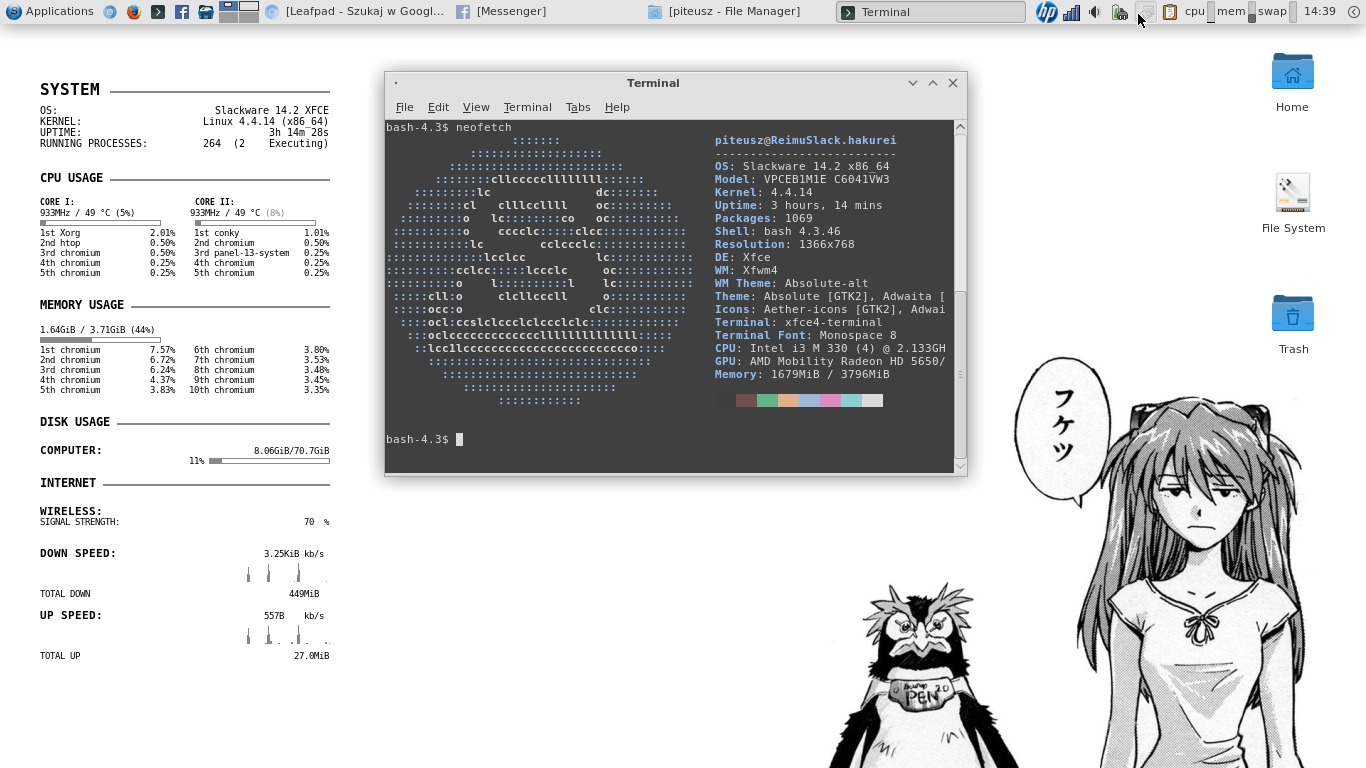Open the network signal tray icon

[x=1071, y=12]
